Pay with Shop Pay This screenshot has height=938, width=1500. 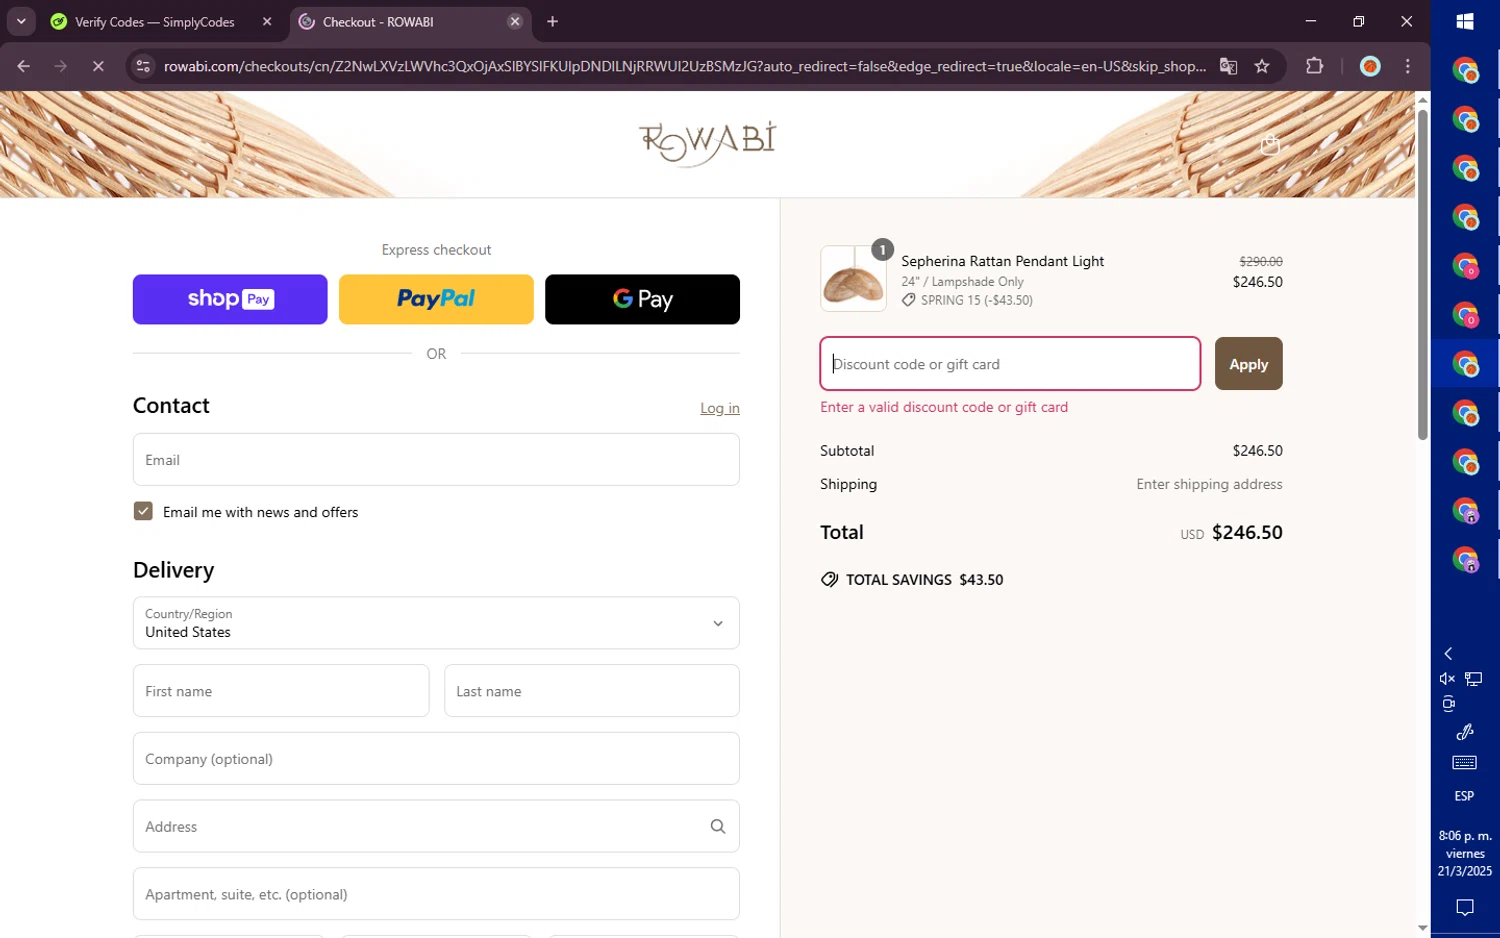click(230, 299)
